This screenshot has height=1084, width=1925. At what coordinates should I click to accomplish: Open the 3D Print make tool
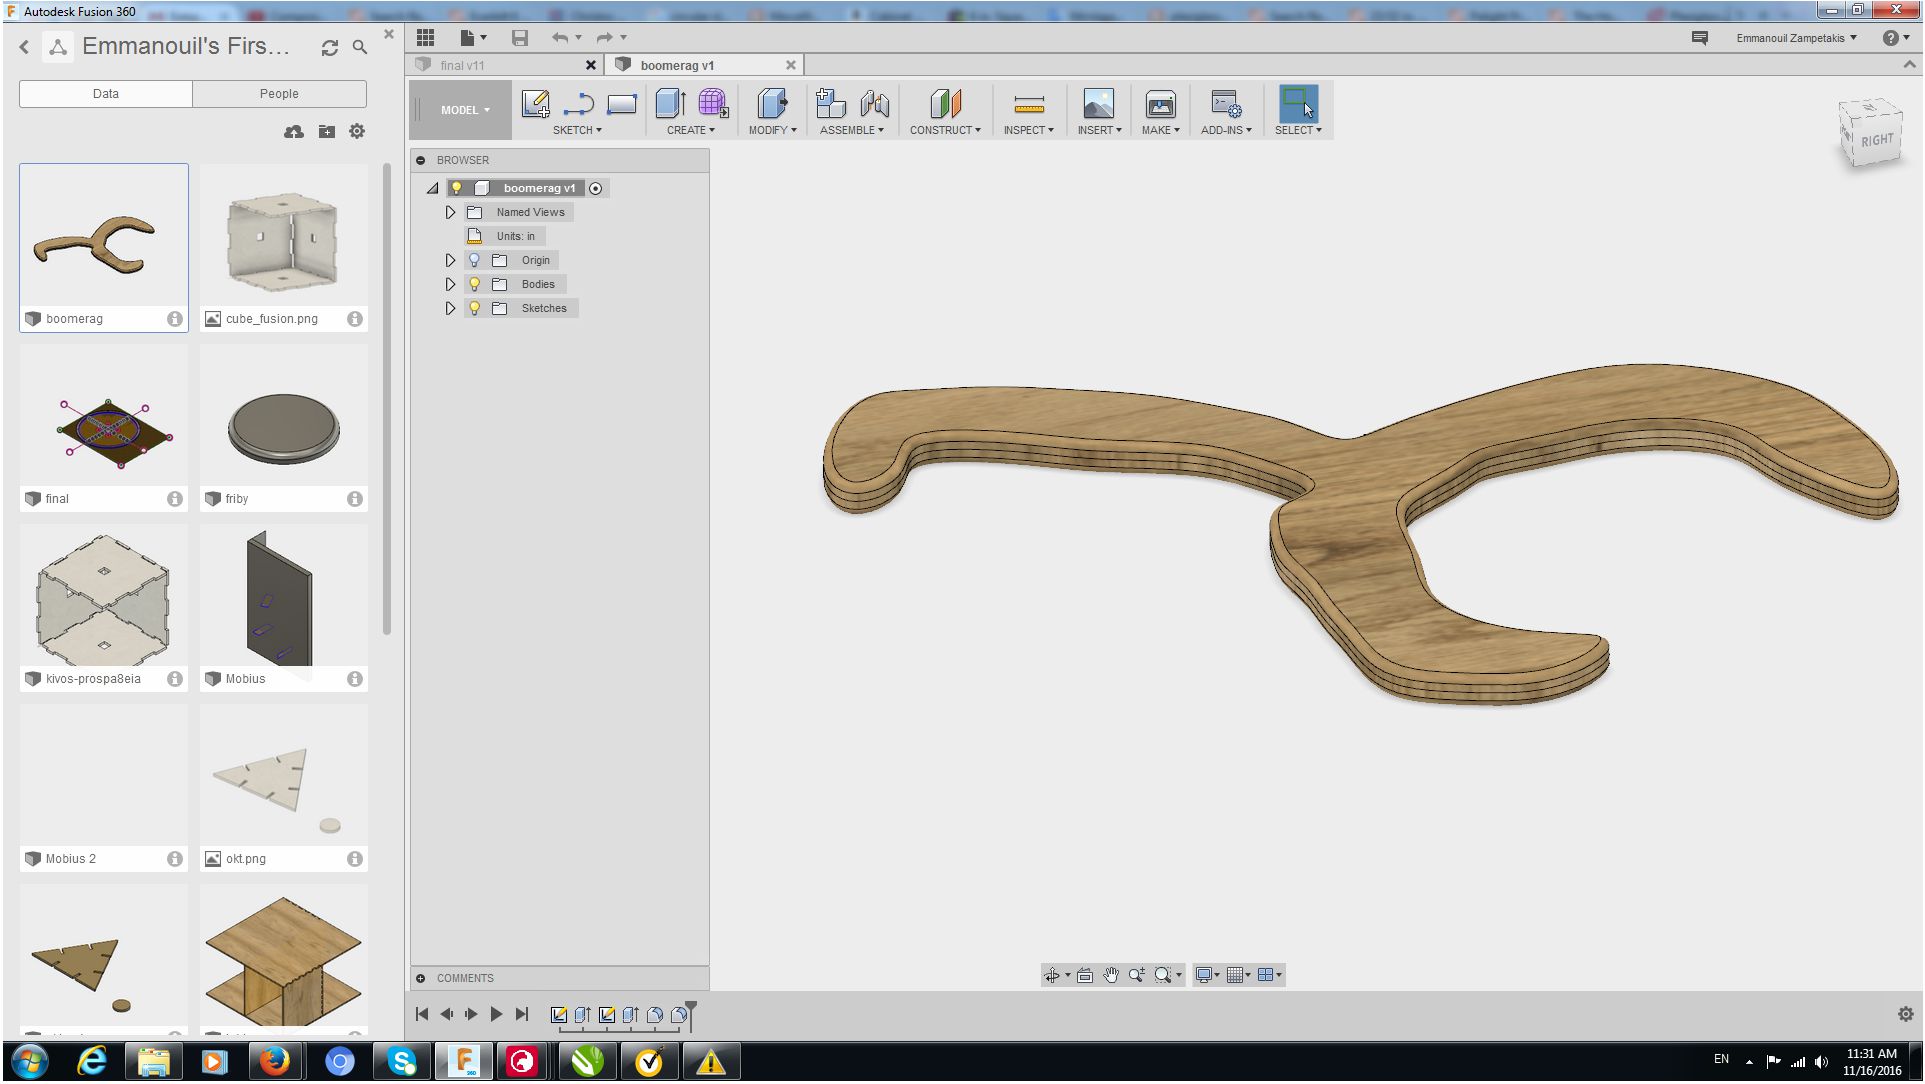tap(1161, 104)
